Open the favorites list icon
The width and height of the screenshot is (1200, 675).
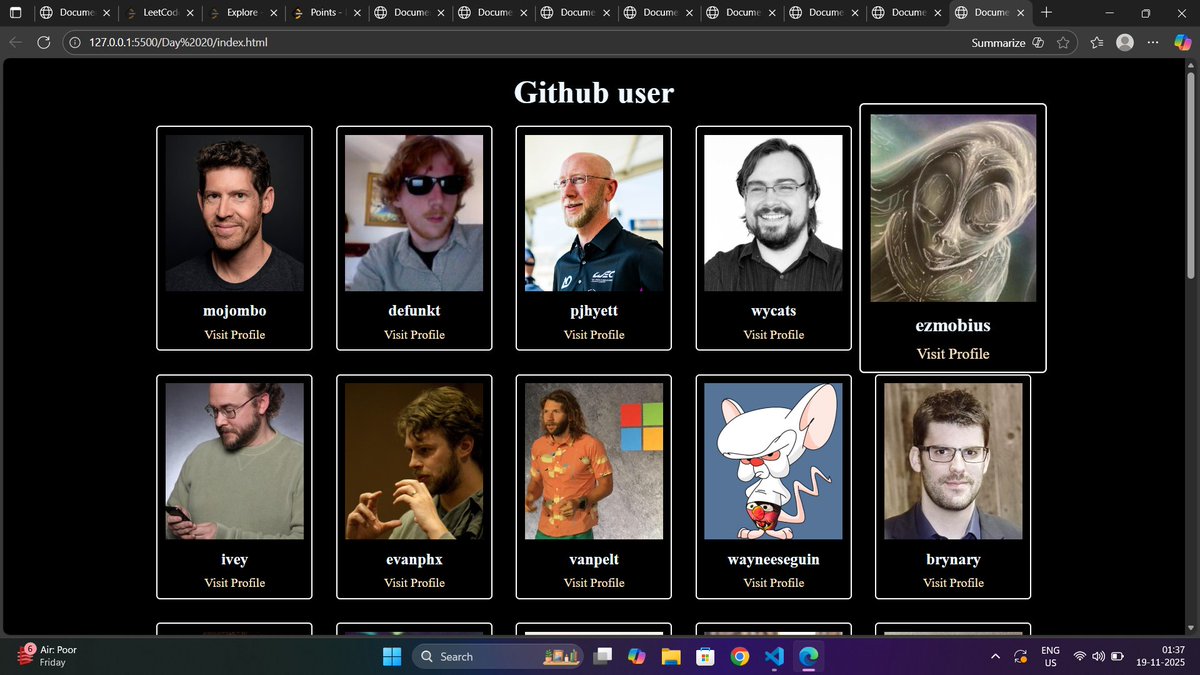[1096, 42]
